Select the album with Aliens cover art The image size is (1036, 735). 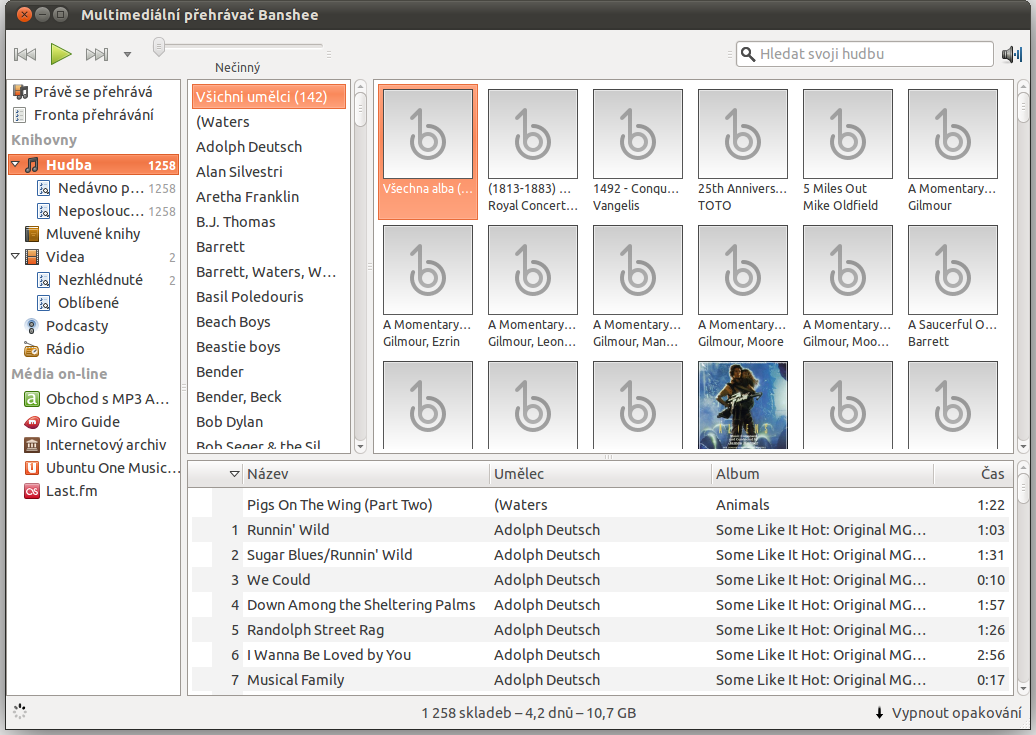coord(743,405)
